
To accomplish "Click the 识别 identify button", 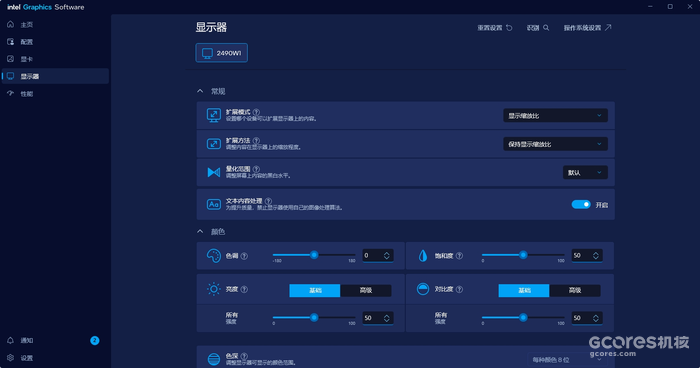I will point(538,28).
